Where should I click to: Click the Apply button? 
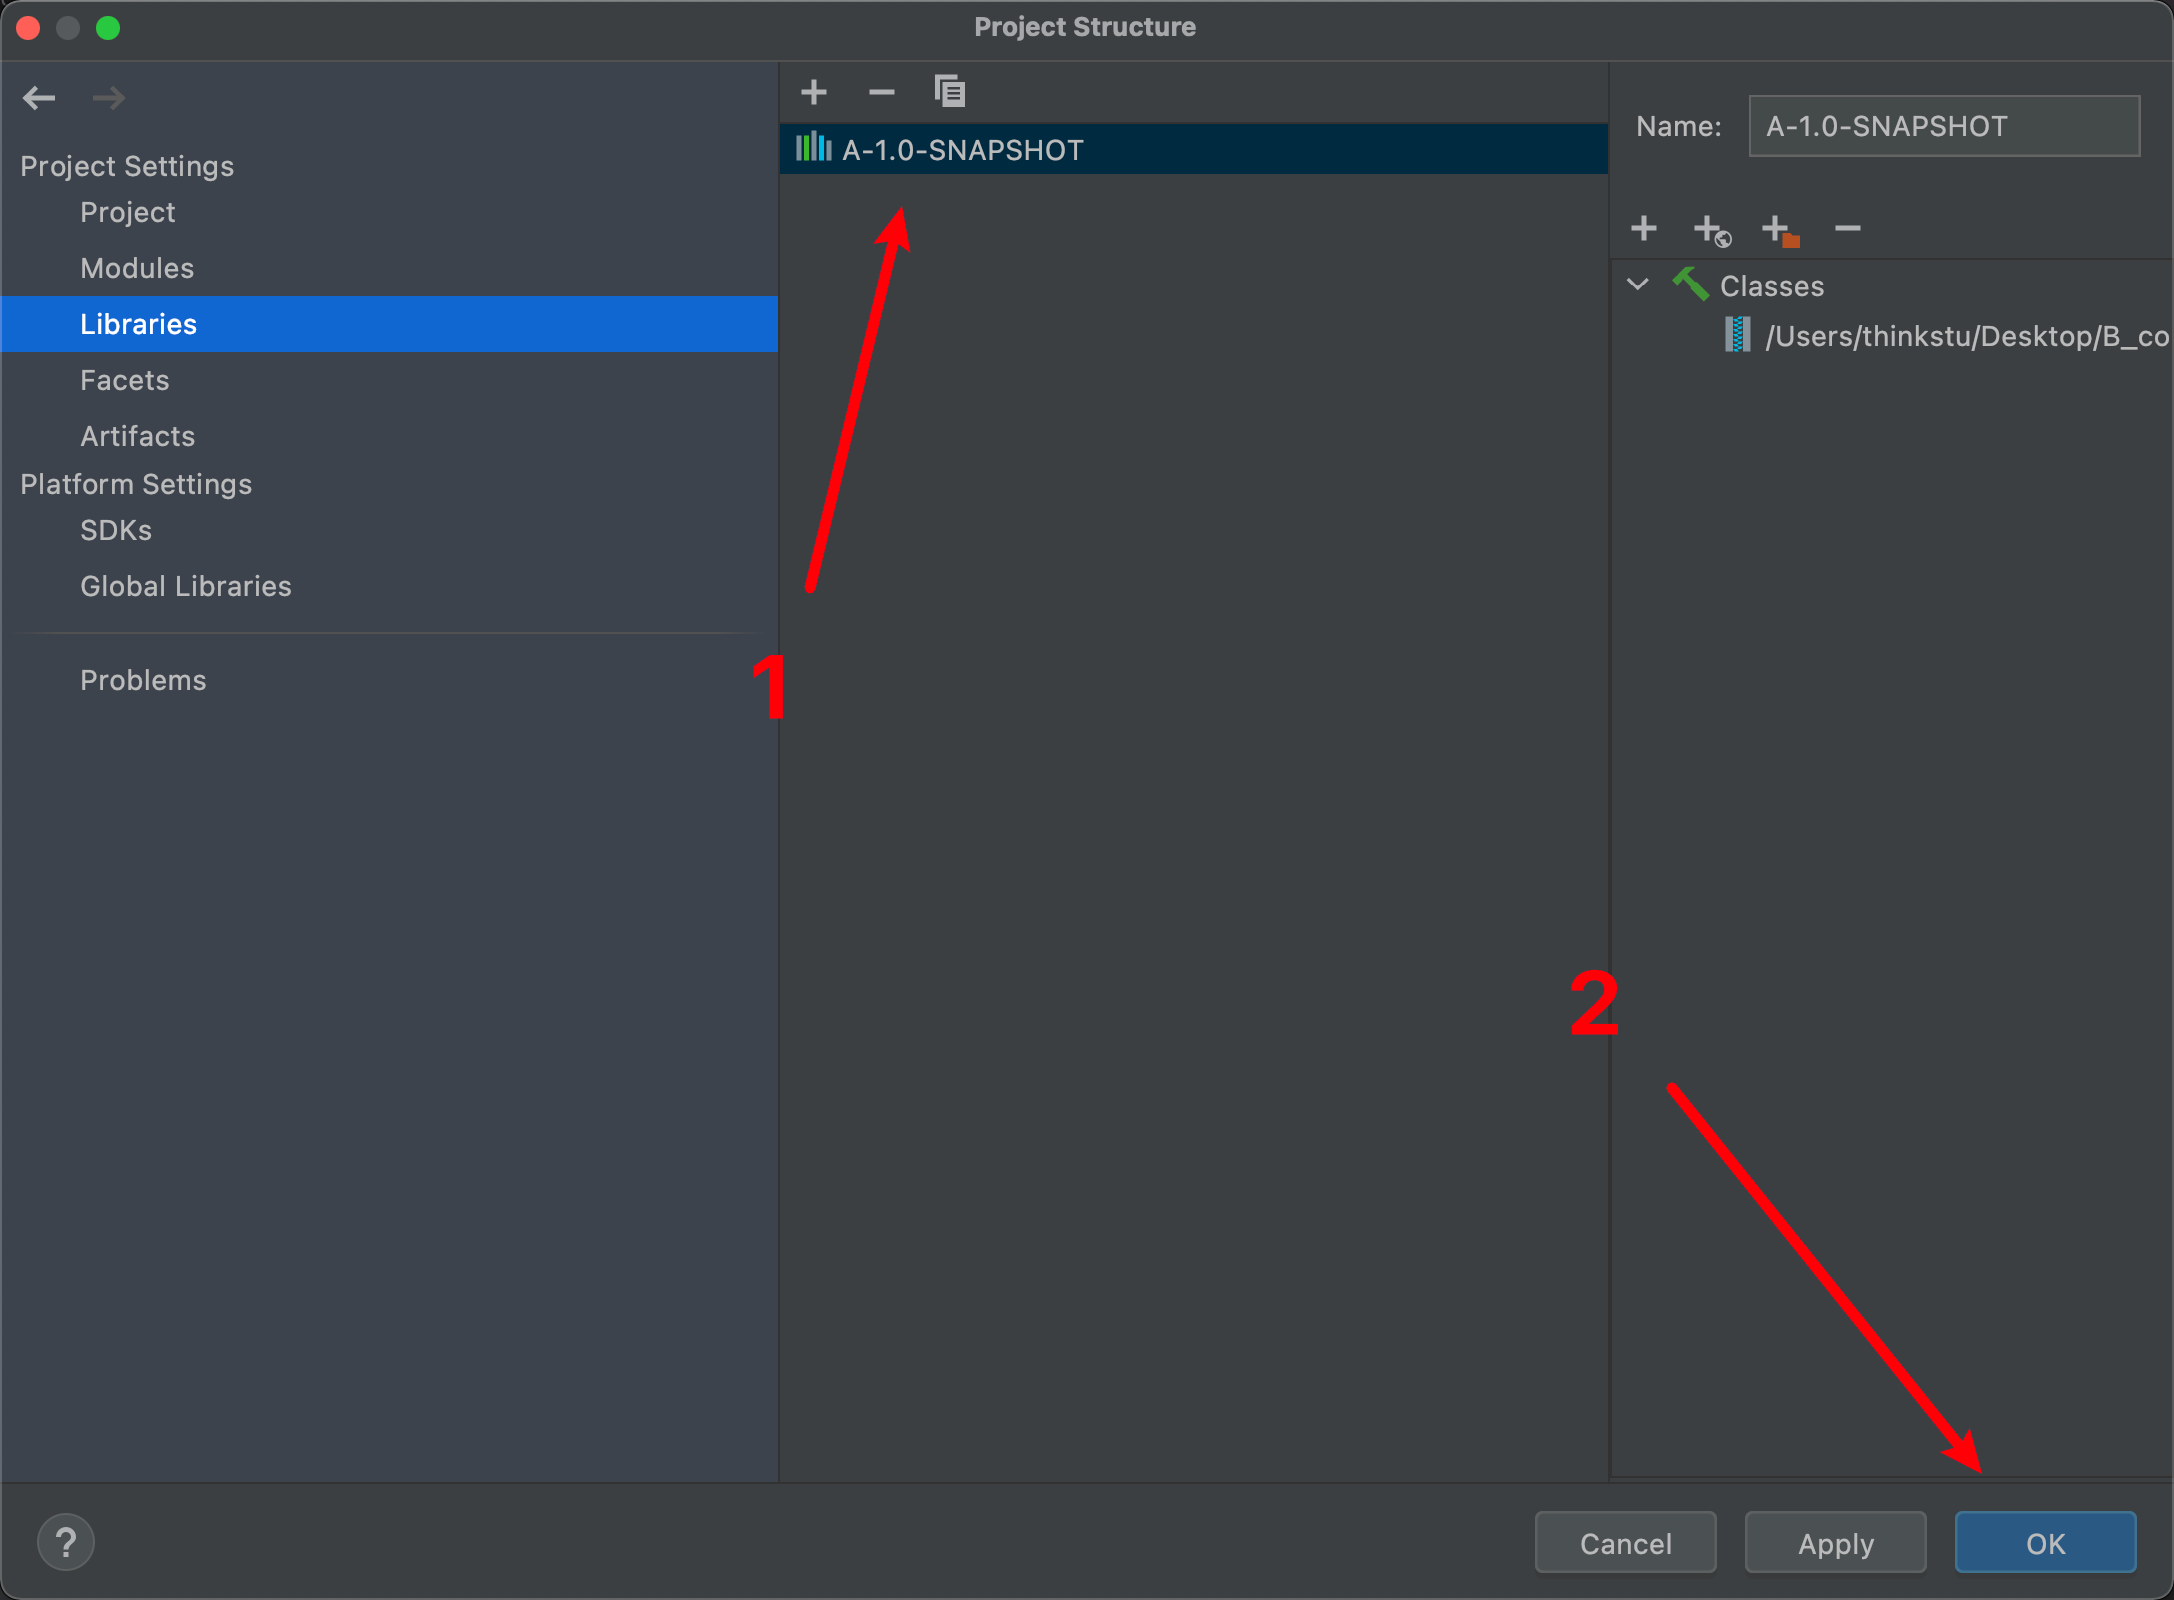tap(1835, 1543)
